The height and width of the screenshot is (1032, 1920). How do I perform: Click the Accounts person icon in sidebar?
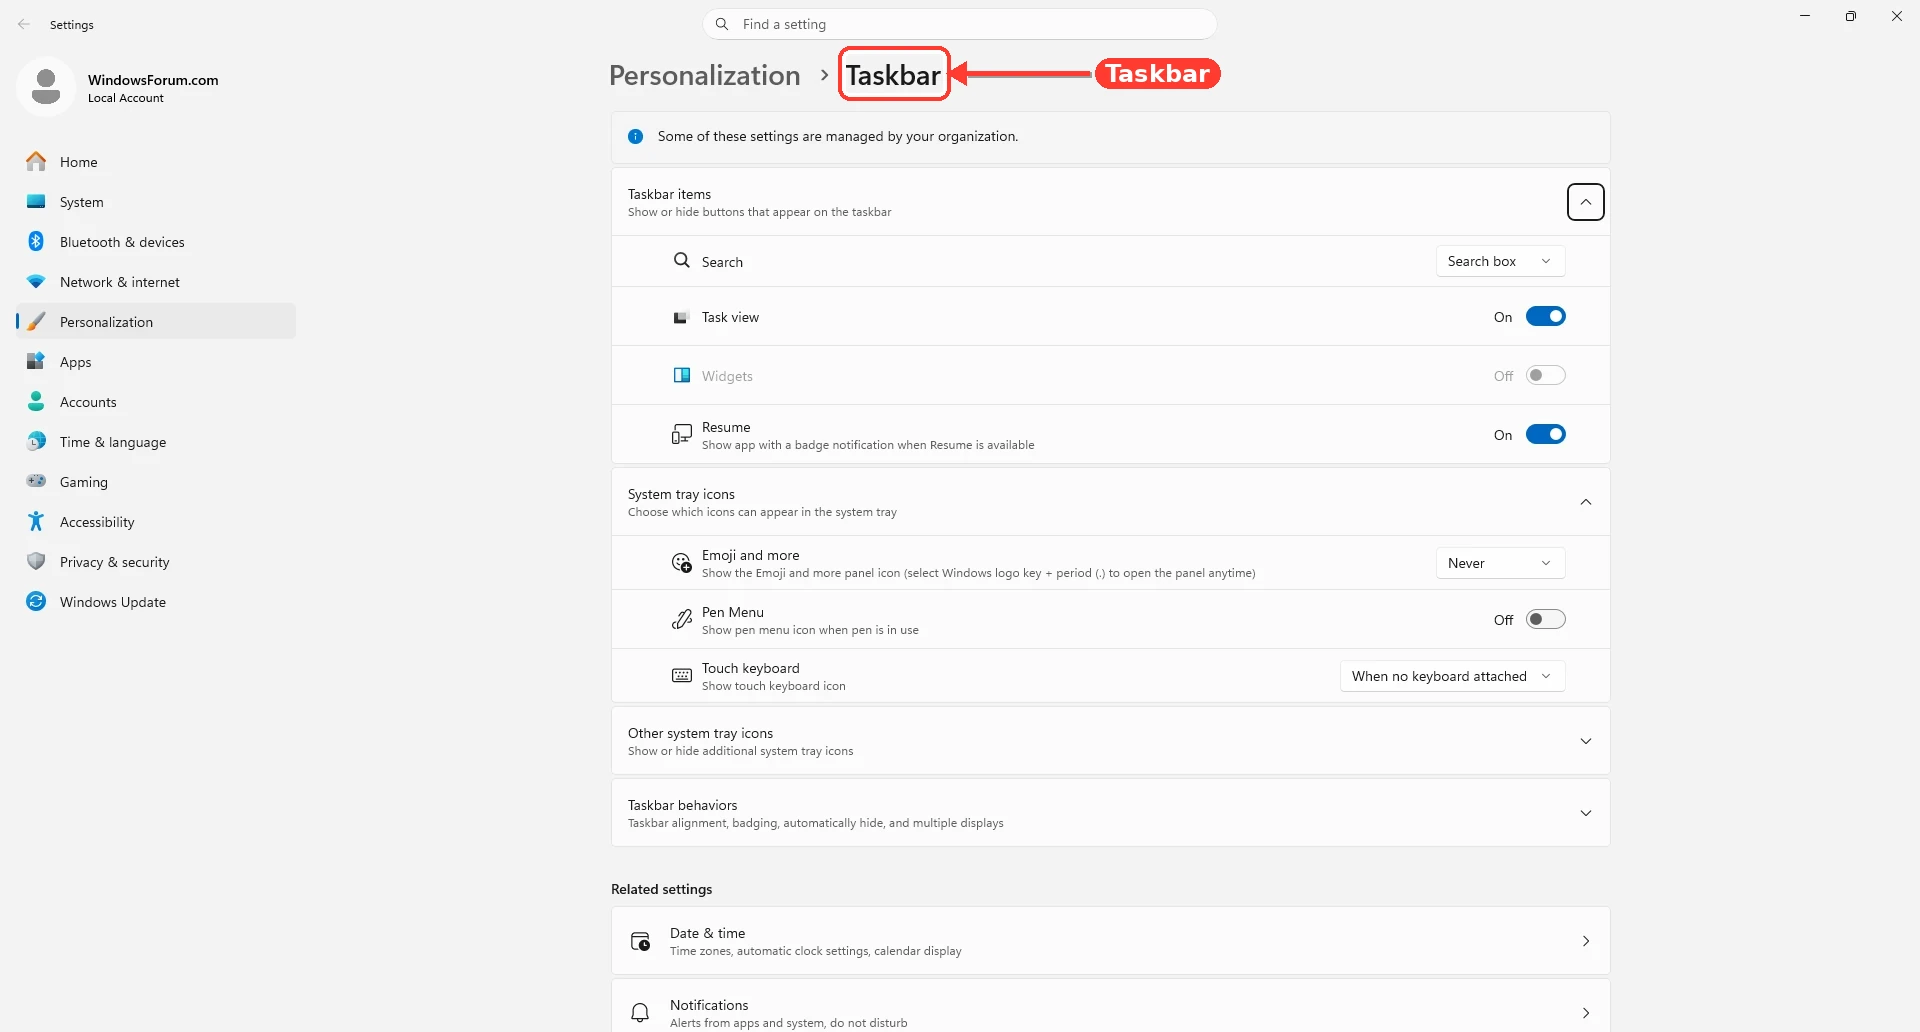tap(36, 401)
